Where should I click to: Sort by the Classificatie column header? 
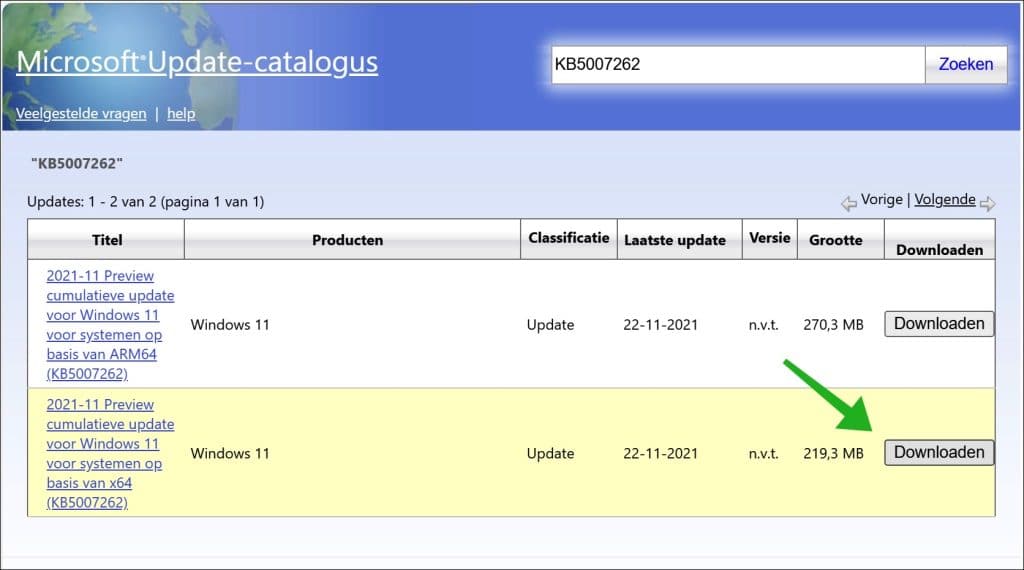(x=569, y=238)
